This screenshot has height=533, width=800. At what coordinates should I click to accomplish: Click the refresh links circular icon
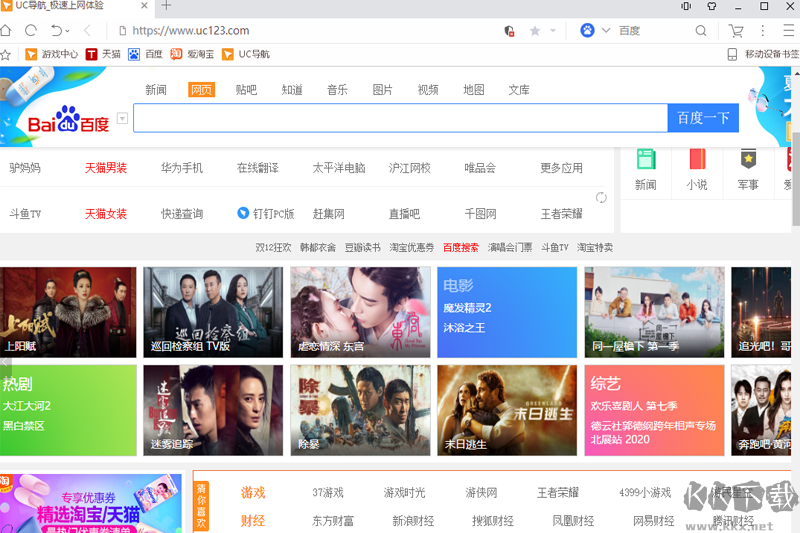pyautogui.click(x=601, y=197)
